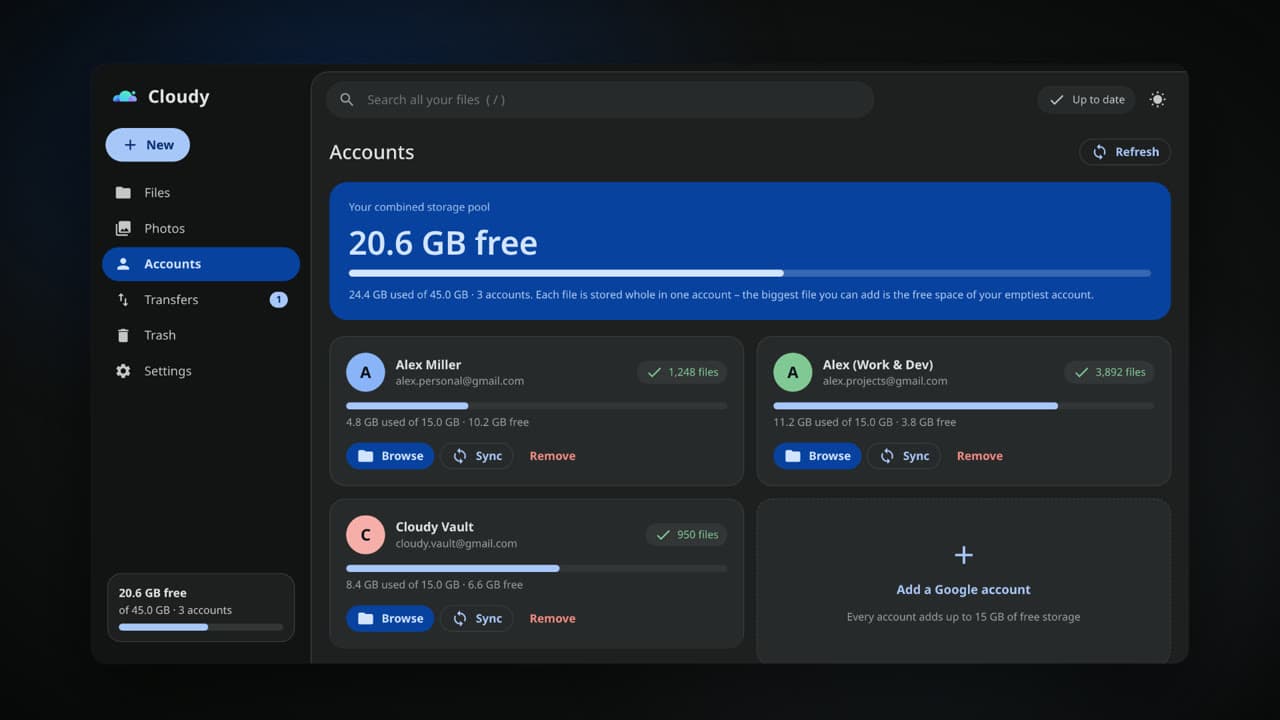This screenshot has height=720, width=1280.
Task: Click the checkmark beside 3,892 files
Action: tap(1081, 372)
